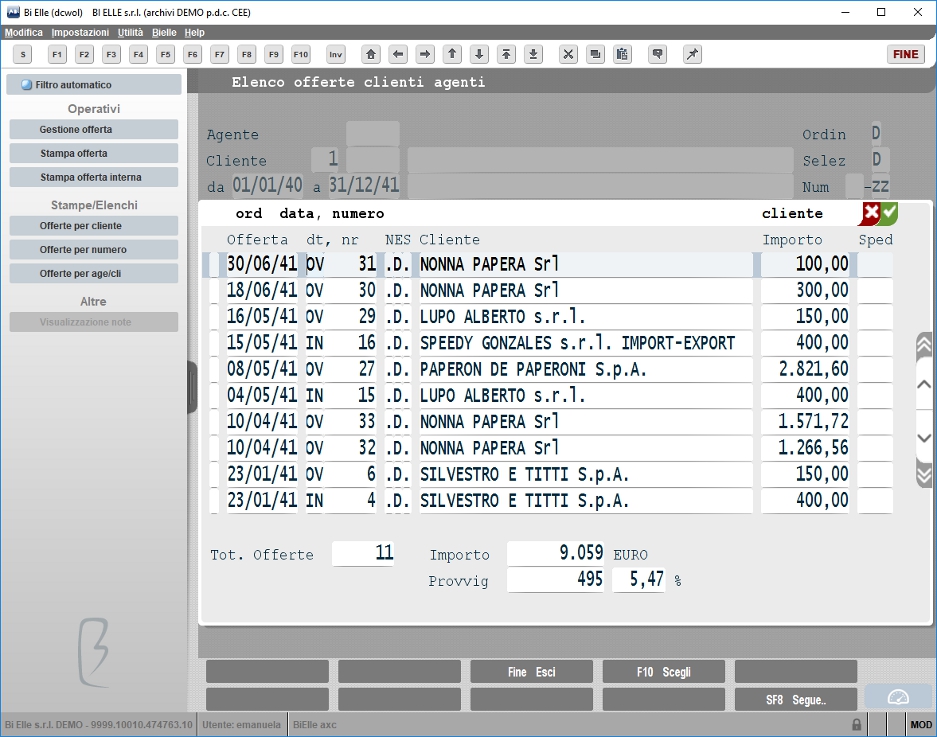Click the right arrow toolbar icon

425,54
